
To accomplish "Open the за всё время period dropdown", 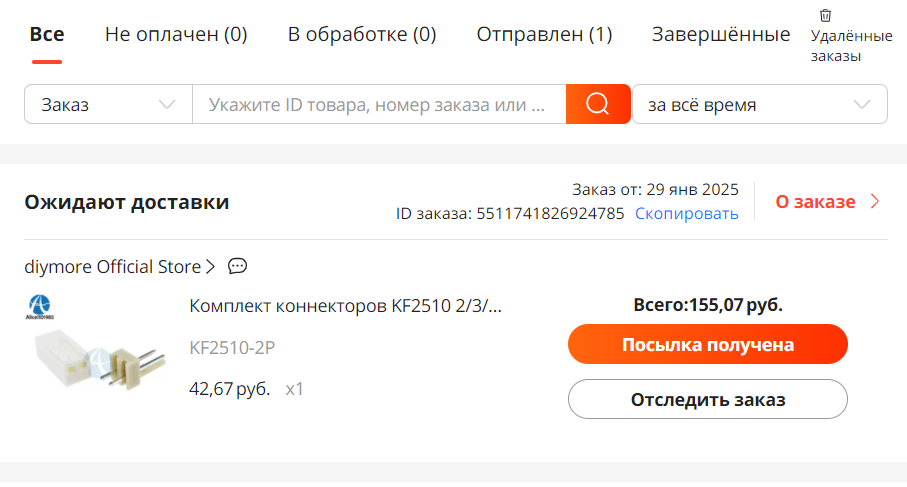I will click(760, 104).
